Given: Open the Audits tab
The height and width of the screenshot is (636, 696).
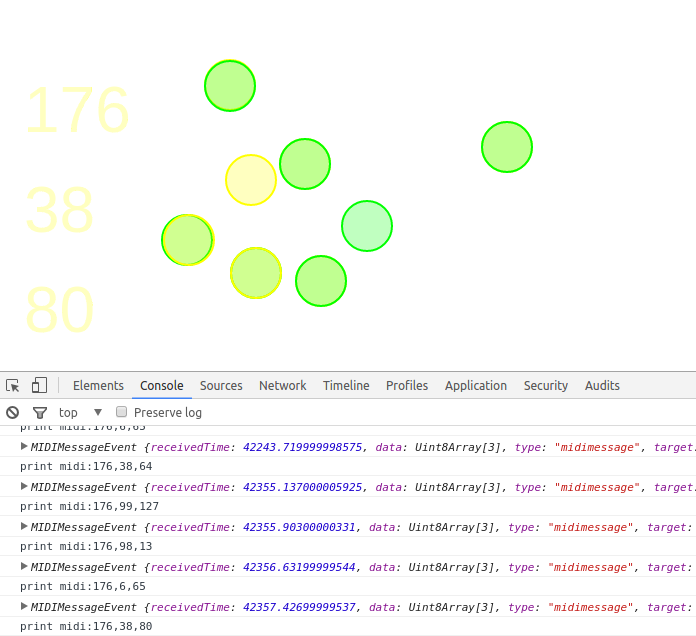Looking at the screenshot, I should point(602,386).
